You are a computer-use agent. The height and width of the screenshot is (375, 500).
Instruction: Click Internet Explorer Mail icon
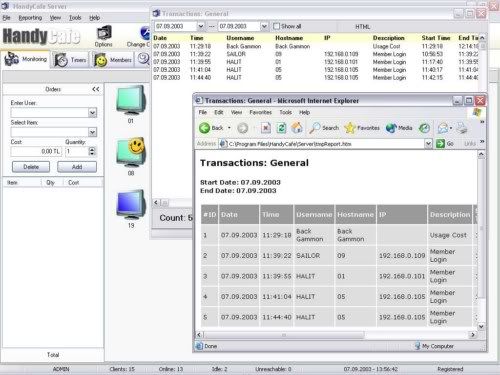point(443,128)
